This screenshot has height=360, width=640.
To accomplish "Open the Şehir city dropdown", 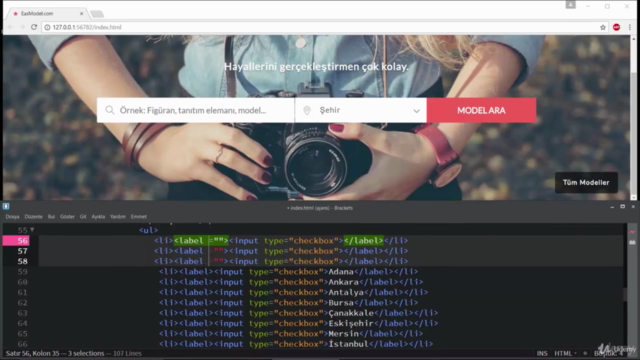I will pos(361,110).
